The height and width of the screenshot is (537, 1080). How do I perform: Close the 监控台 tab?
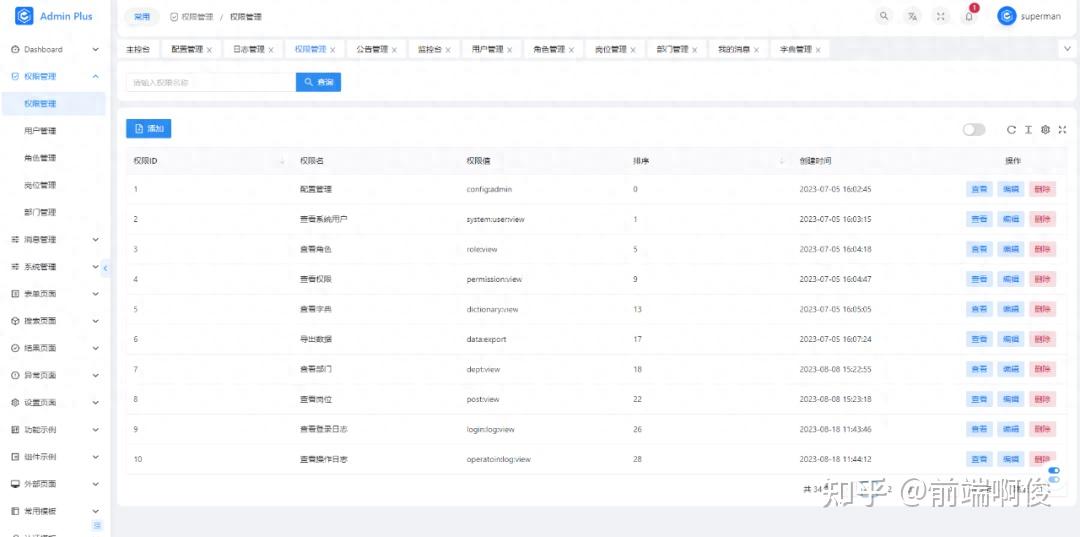pyautogui.click(x=448, y=50)
